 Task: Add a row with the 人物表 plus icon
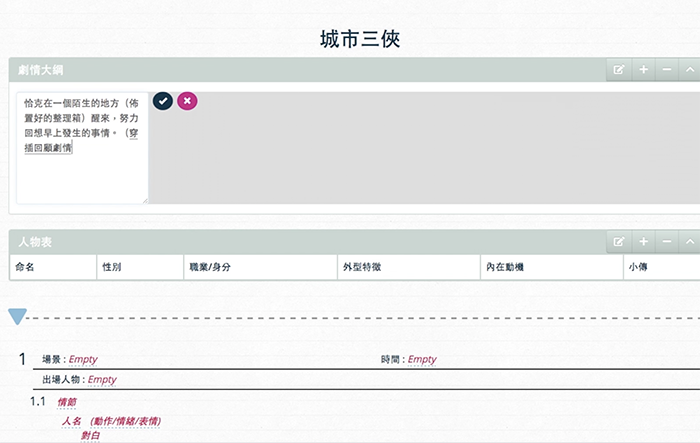[x=643, y=241]
